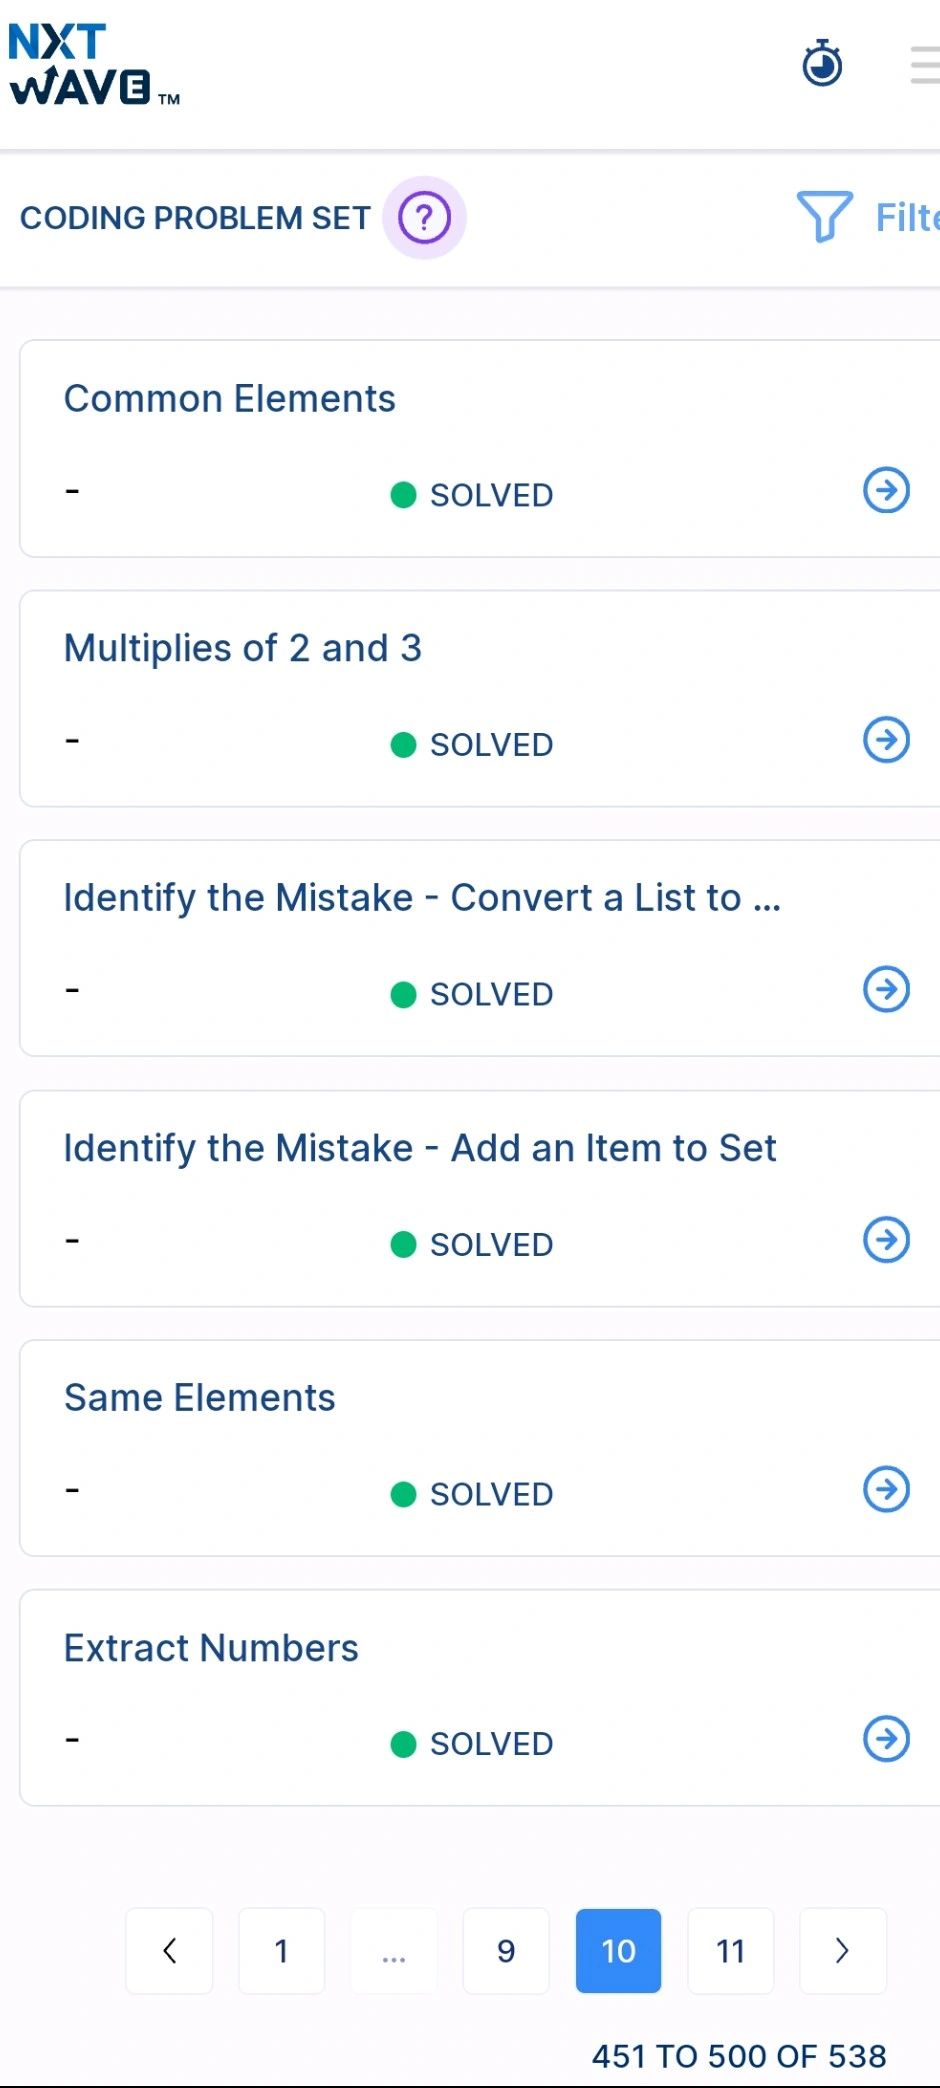Viewport: 940px width, 2088px height.
Task: Click the highlighted page 10 button
Action: click(x=618, y=1950)
